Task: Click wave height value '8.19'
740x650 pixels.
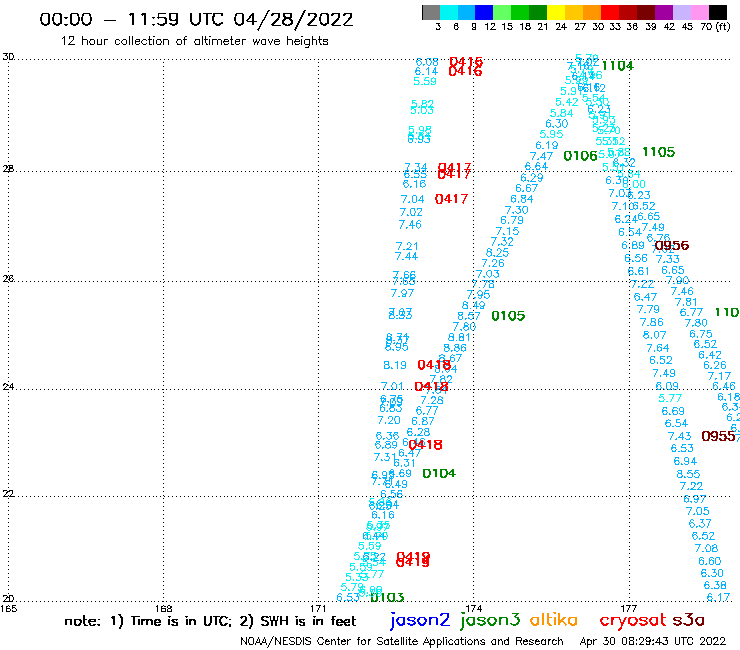Action: point(395,365)
